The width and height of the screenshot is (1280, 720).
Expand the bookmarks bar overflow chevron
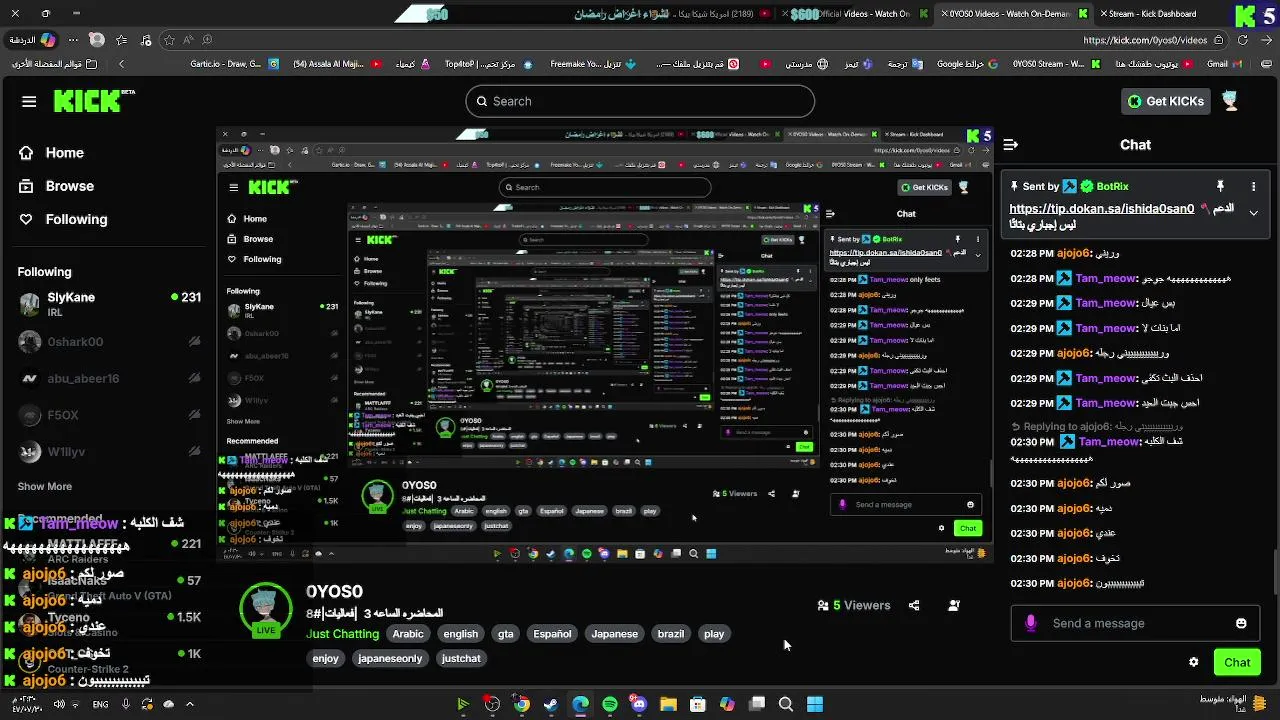pyautogui.click(x=121, y=63)
